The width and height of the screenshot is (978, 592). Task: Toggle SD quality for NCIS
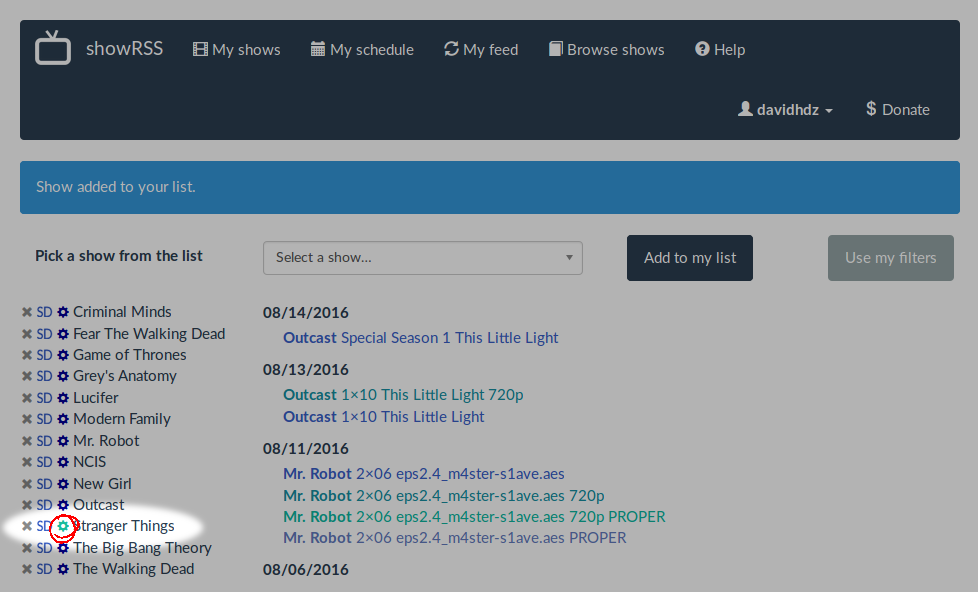(44, 462)
